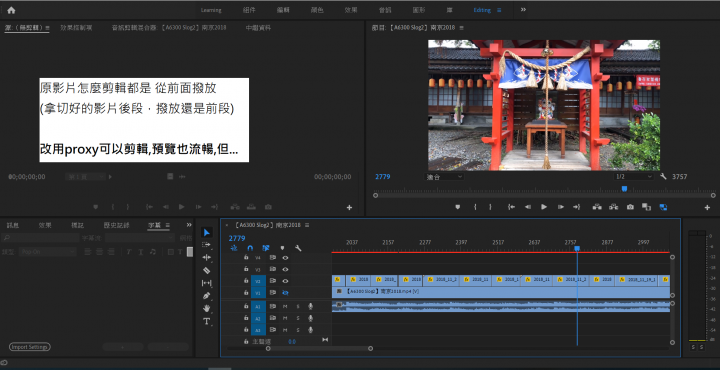Open Comparison View in Program monitor
Image resolution: width=720 pixels, height=370 pixels.
coord(647,207)
